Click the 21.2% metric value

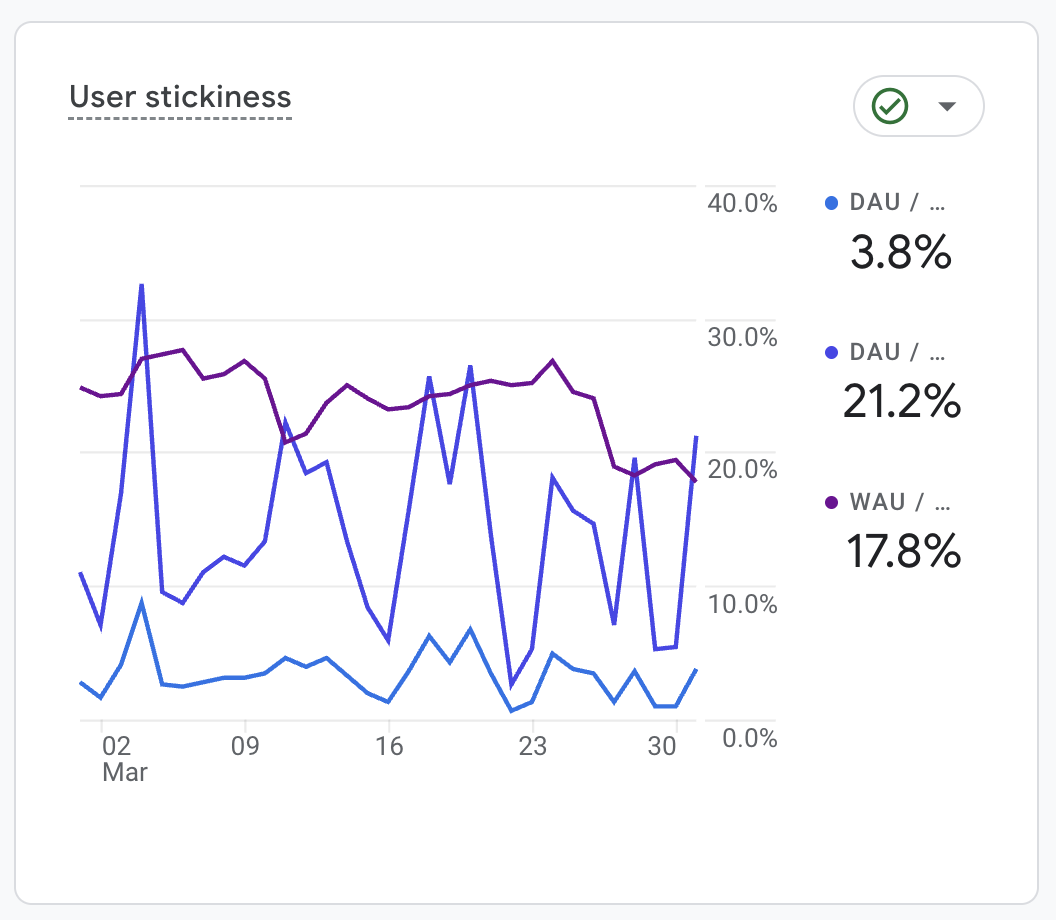[901, 402]
